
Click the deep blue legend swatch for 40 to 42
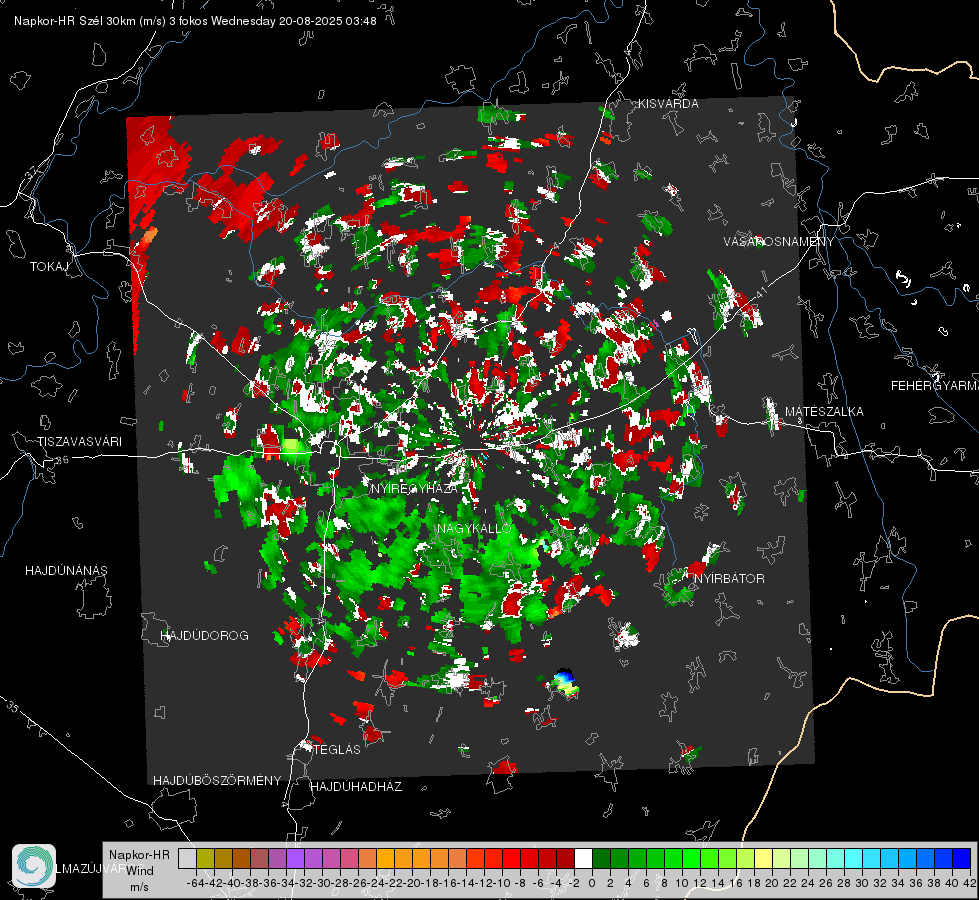pyautogui.click(x=962, y=859)
